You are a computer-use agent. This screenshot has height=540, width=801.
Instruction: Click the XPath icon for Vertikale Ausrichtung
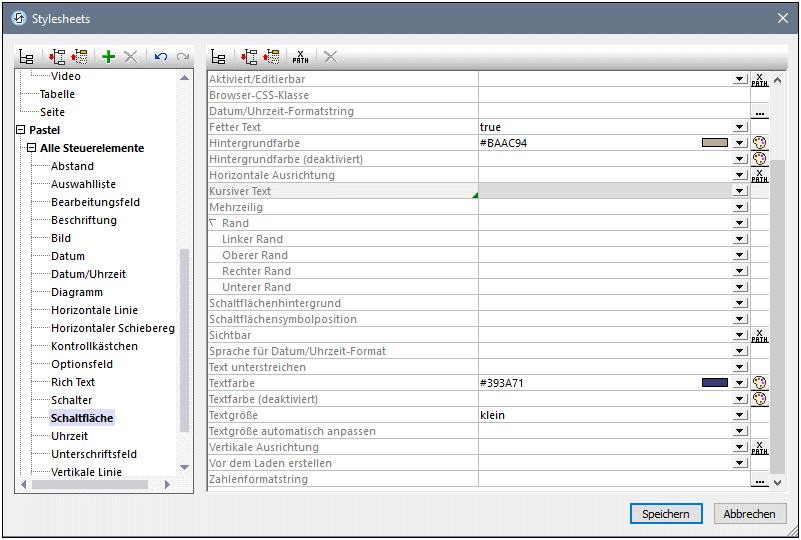tap(760, 447)
